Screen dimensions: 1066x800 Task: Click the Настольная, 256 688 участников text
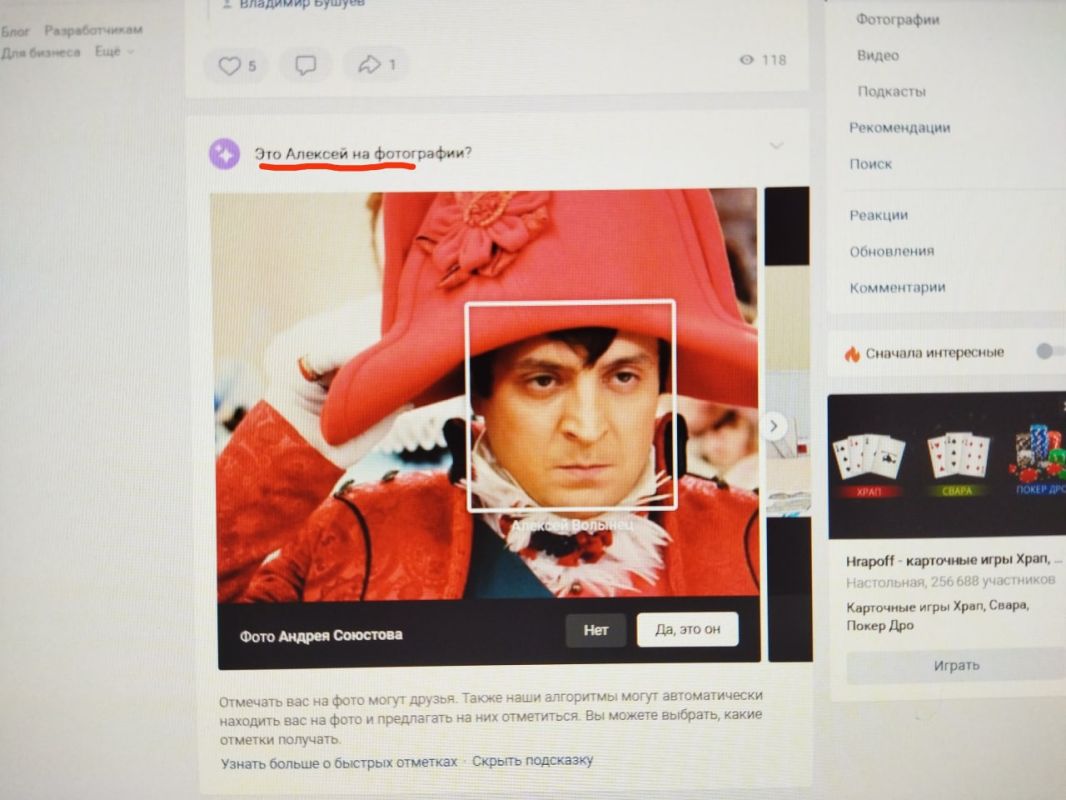click(950, 582)
